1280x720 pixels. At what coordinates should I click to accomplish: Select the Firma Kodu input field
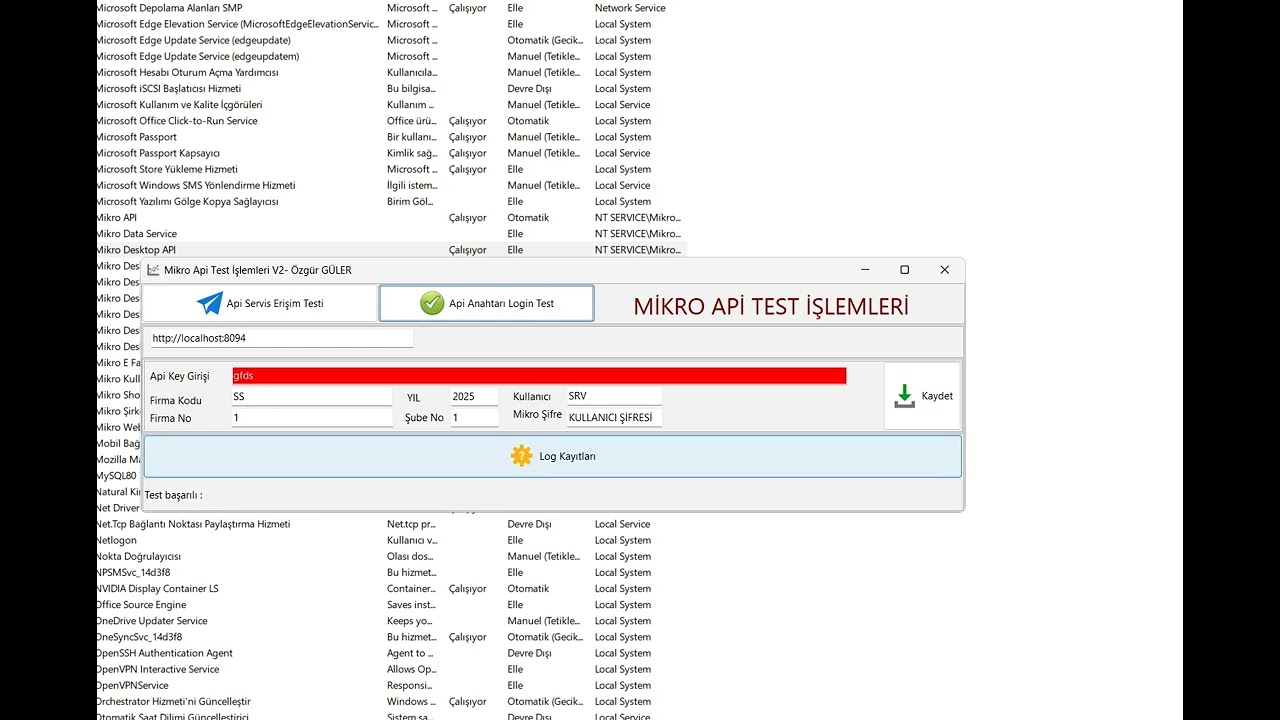(312, 397)
